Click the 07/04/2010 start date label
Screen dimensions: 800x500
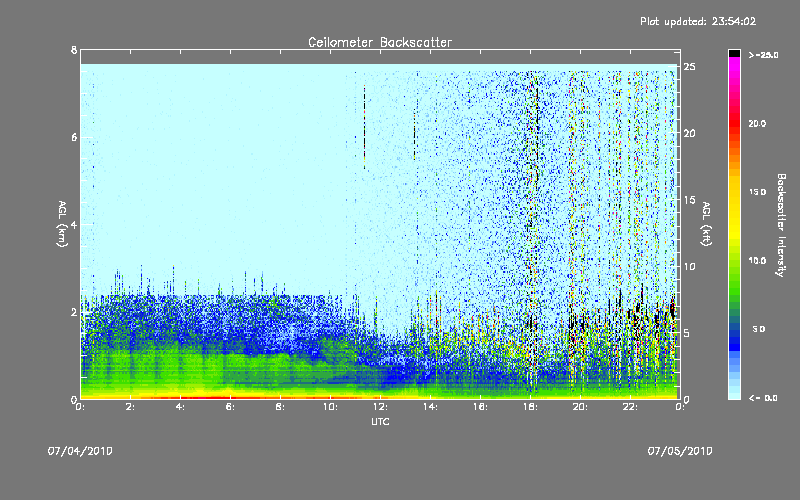pos(80,451)
